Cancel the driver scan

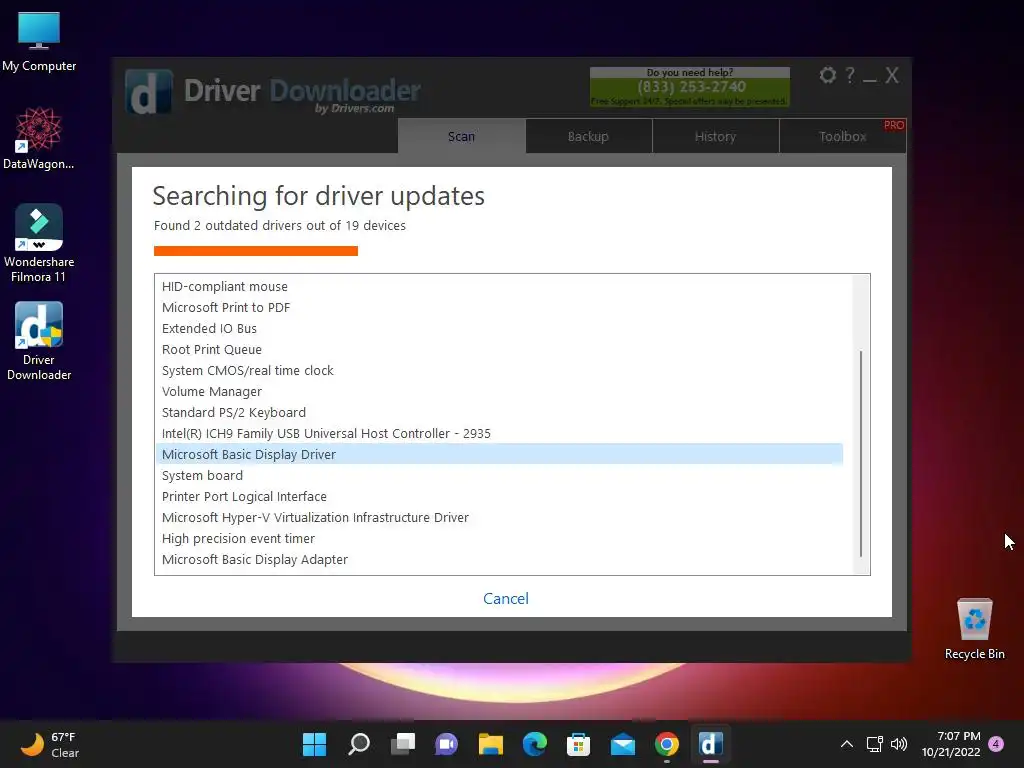(506, 598)
